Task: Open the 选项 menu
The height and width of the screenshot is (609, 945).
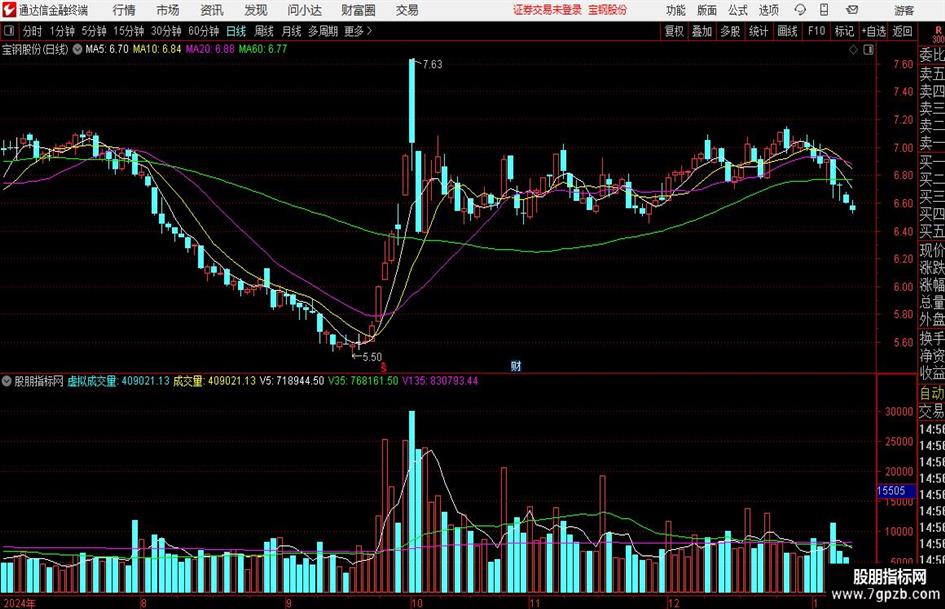Action: click(x=768, y=10)
